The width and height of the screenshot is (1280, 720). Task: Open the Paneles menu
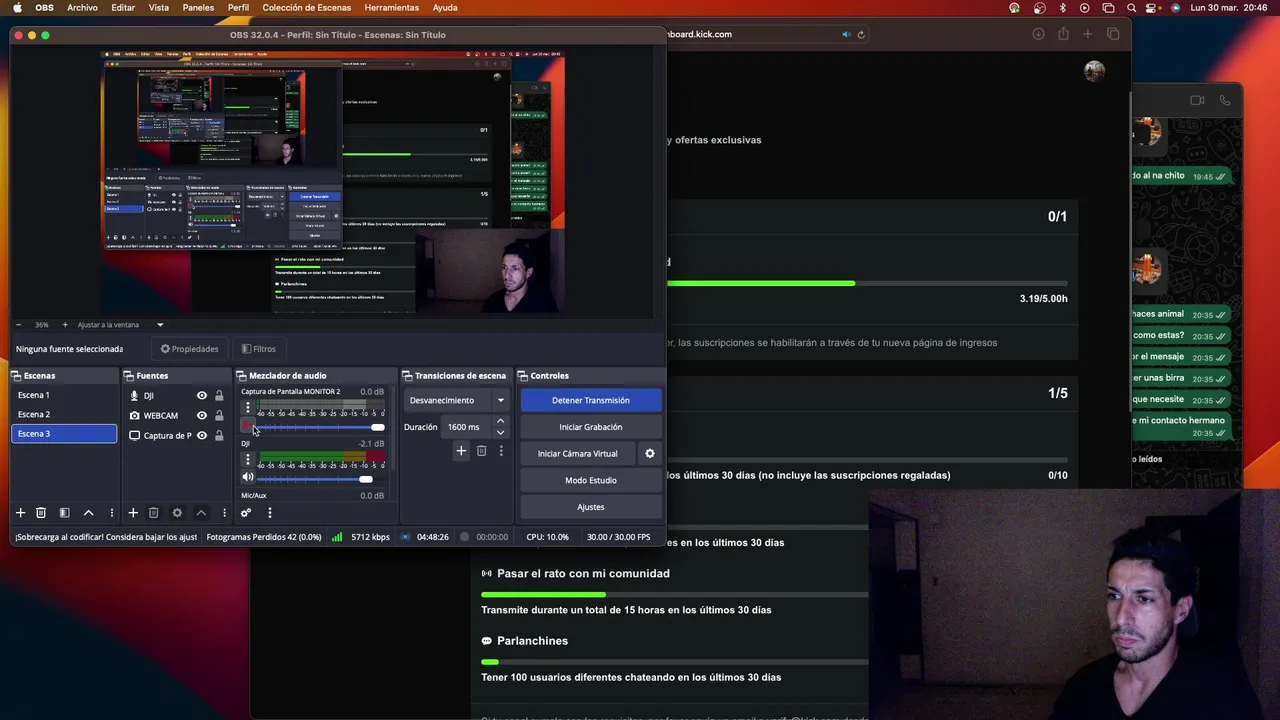pos(198,7)
